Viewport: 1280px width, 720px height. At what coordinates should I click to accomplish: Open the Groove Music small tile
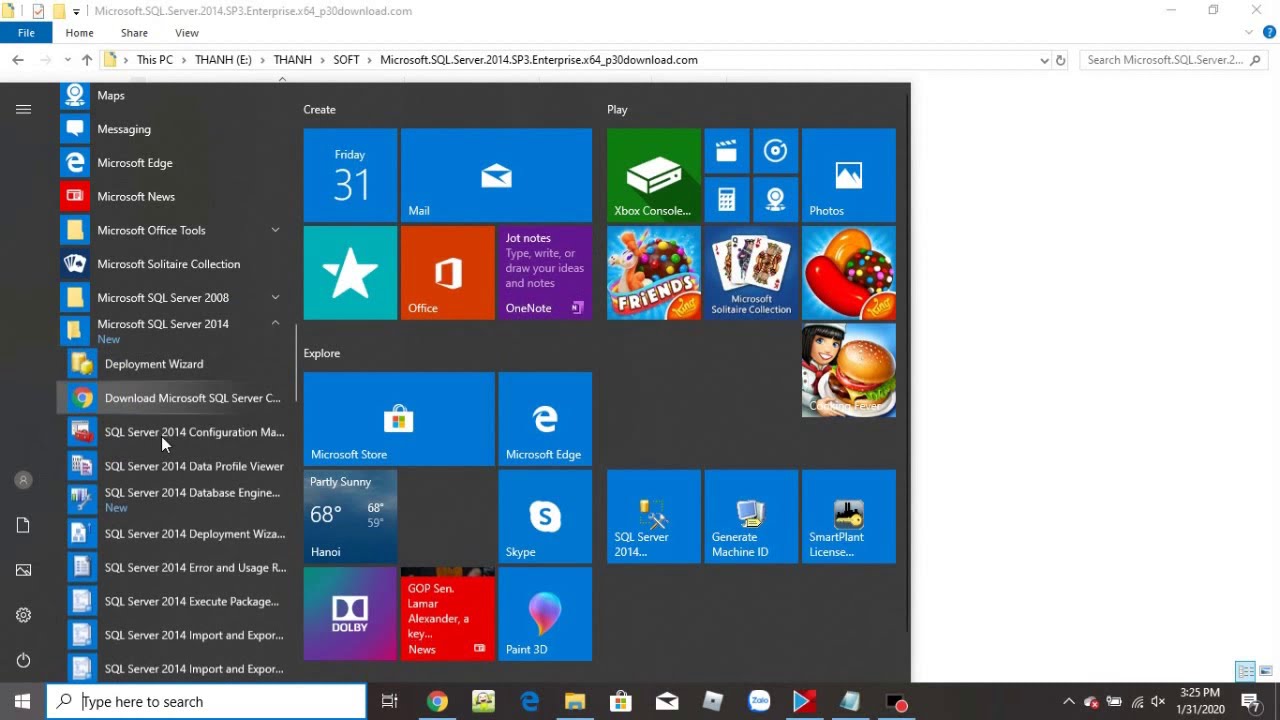click(x=775, y=151)
